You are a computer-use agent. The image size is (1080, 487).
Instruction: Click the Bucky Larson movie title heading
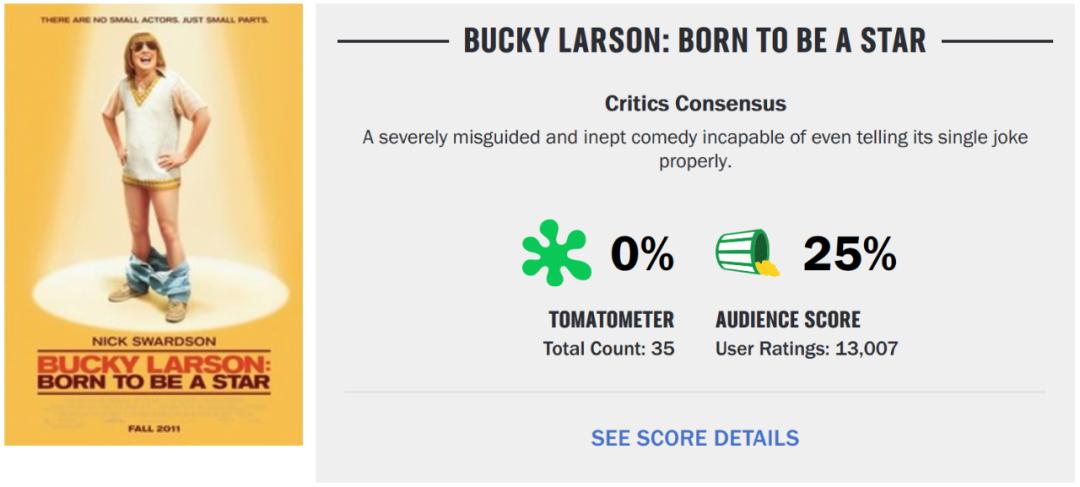coord(695,41)
